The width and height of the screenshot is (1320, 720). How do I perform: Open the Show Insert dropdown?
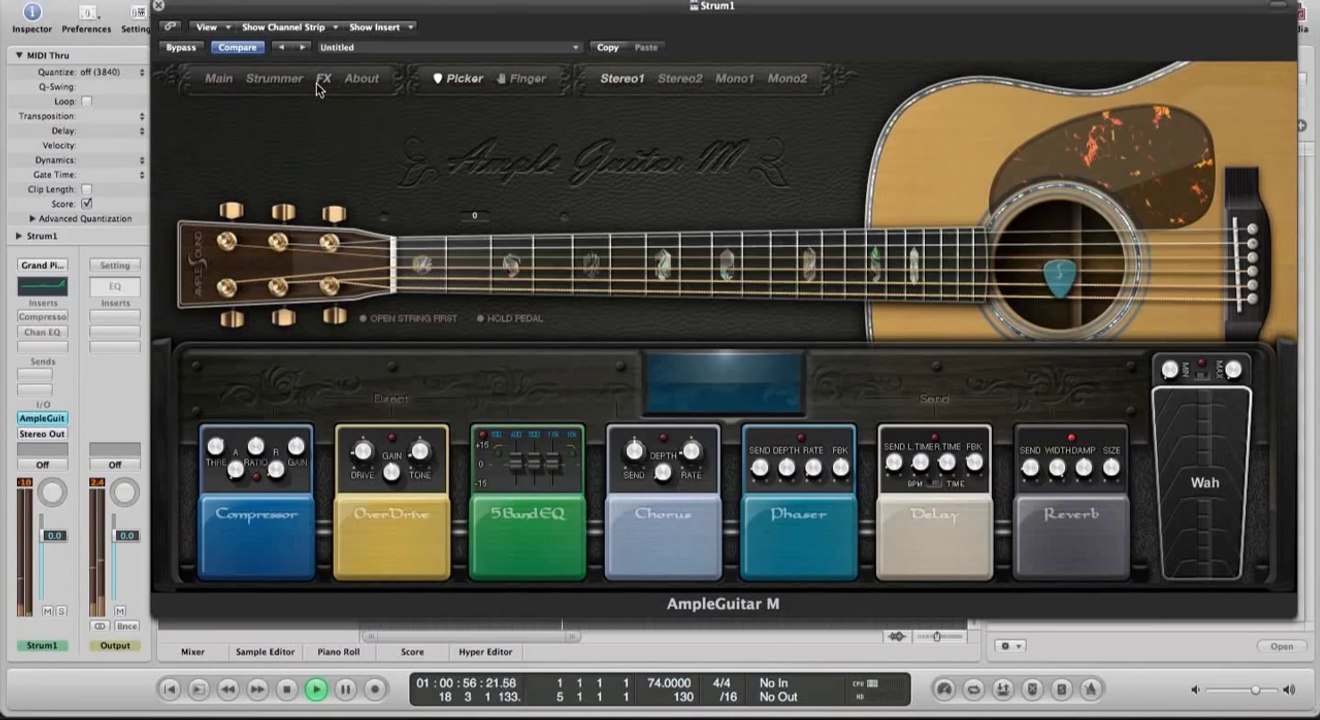(380, 27)
